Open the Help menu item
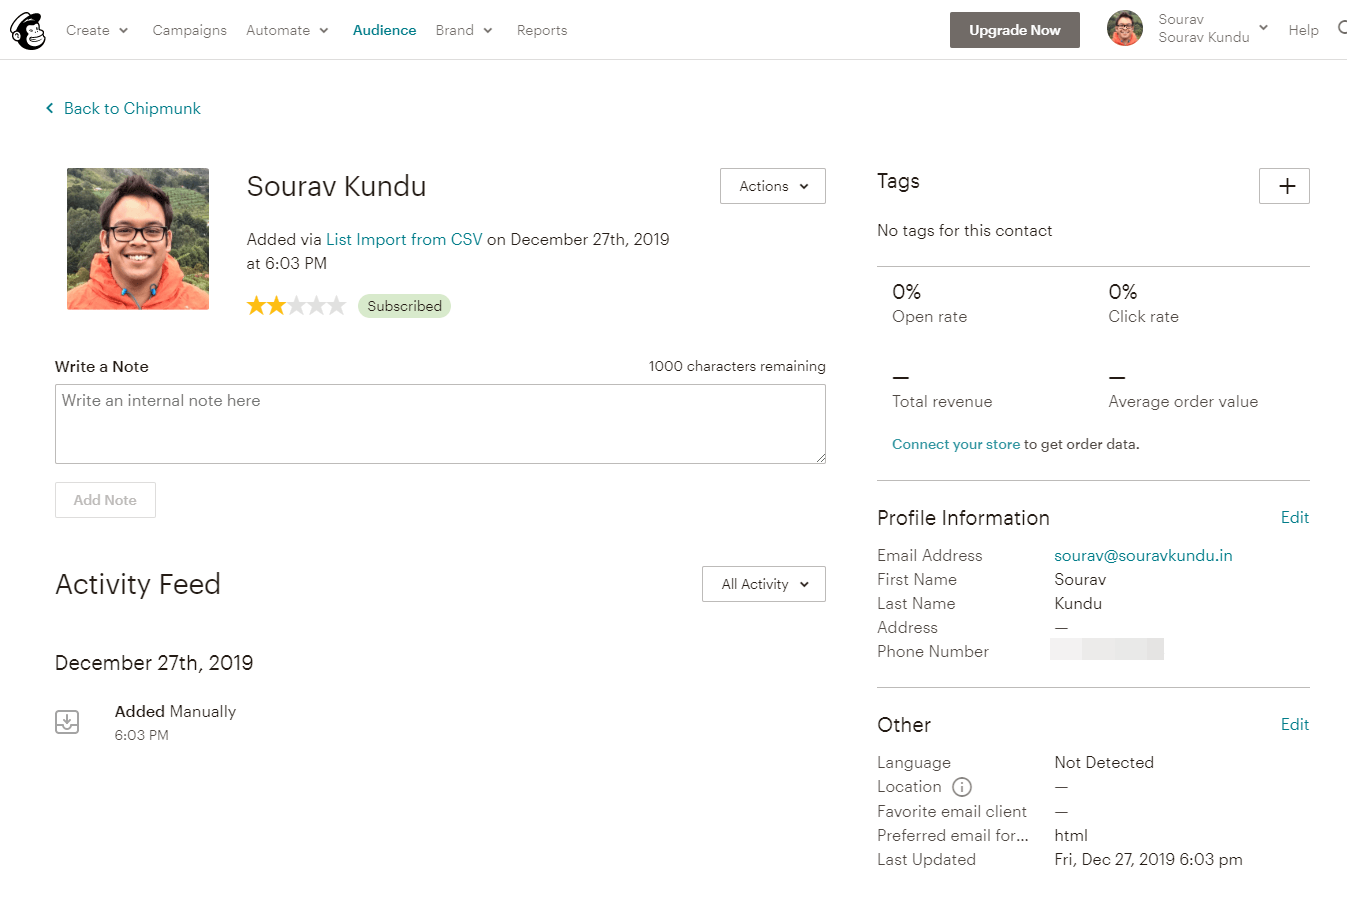Image resolution: width=1347 pixels, height=897 pixels. pyautogui.click(x=1303, y=30)
